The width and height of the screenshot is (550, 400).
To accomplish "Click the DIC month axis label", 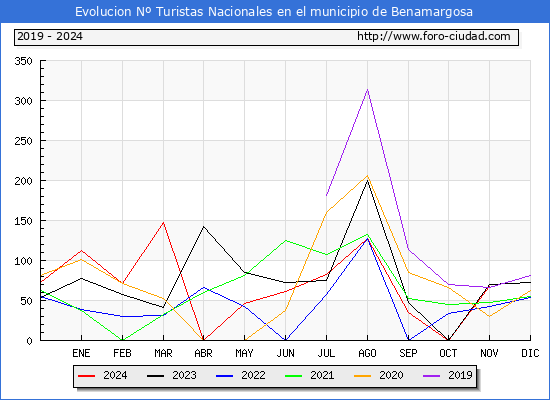I will point(530,353).
